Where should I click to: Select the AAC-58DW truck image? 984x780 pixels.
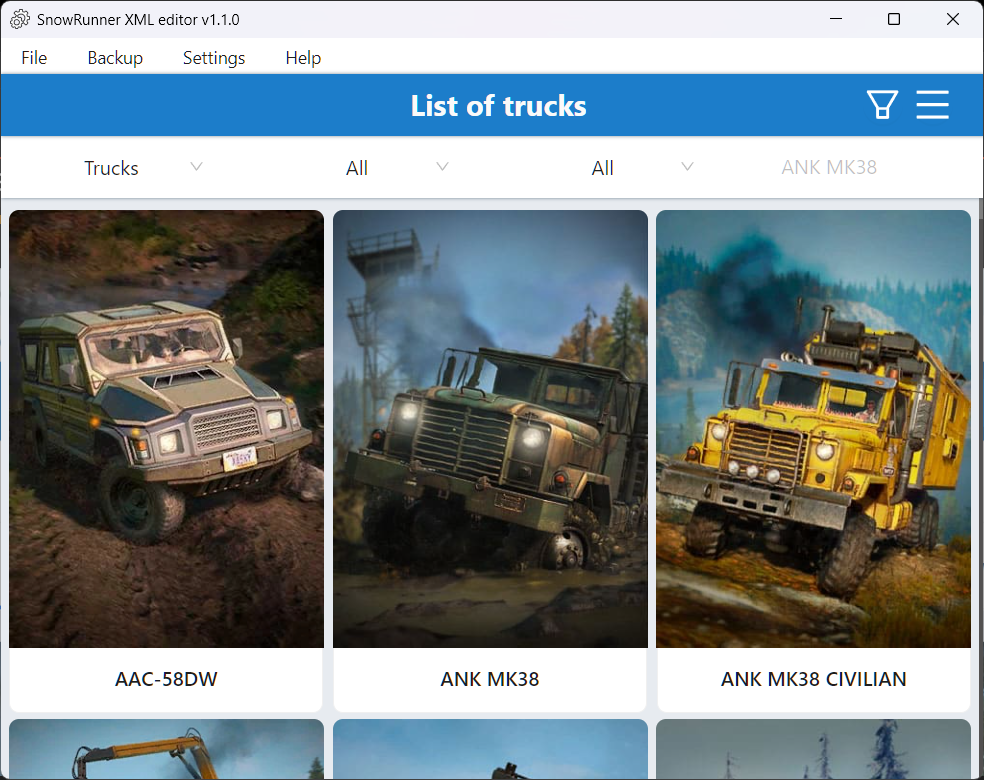tap(166, 429)
